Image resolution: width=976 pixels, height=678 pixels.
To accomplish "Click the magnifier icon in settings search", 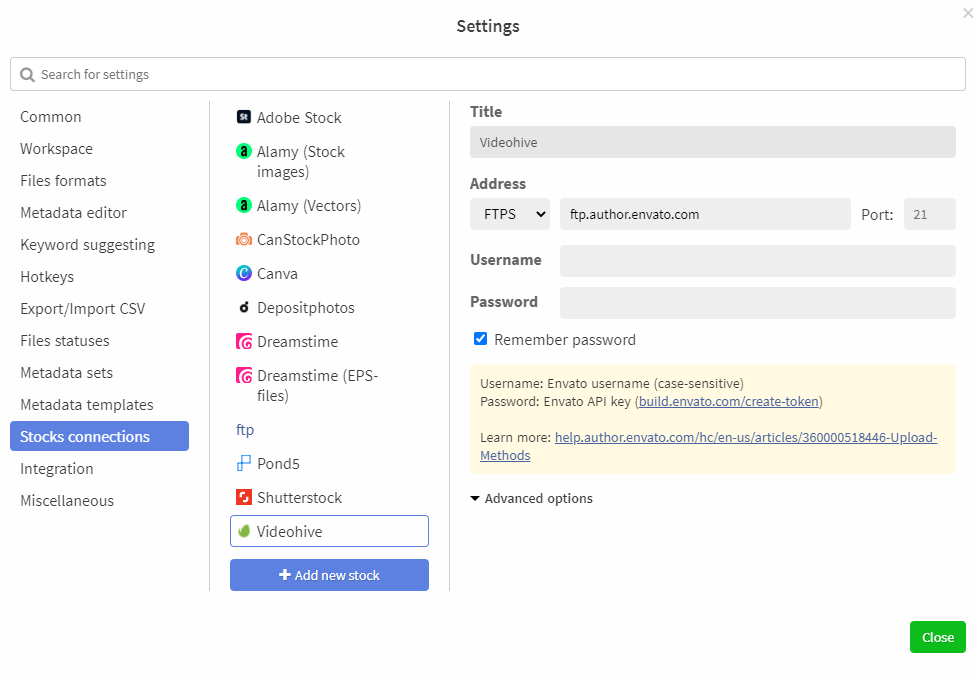I will click(27, 75).
